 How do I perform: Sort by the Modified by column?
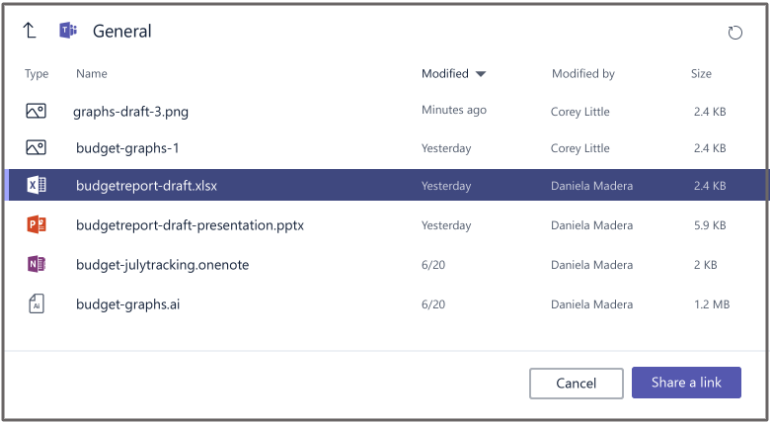(x=583, y=74)
